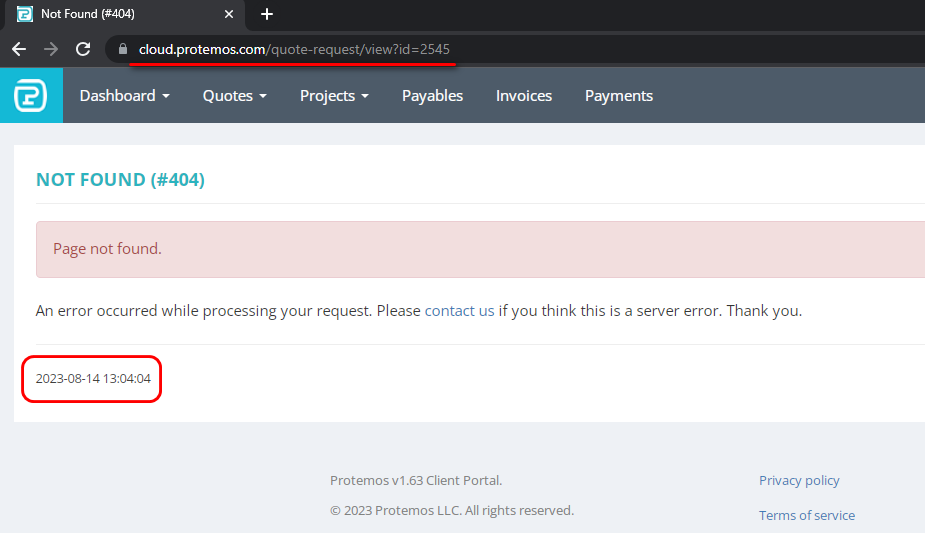Open the Invoices page

click(524, 96)
